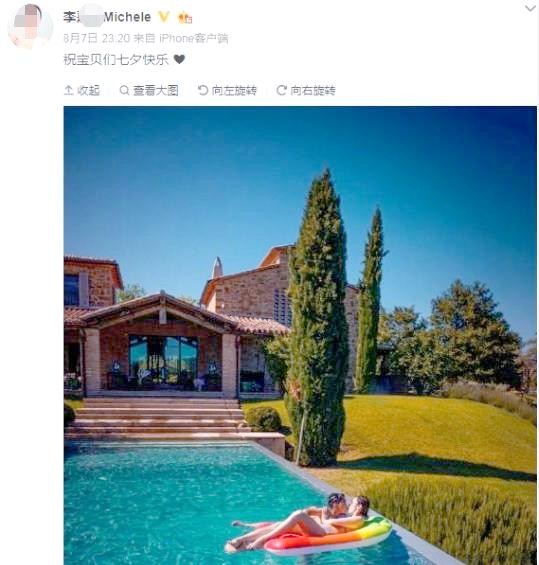Click the up-arrow icon beside 收起
This screenshot has width=539, height=565.
[x=68, y=90]
